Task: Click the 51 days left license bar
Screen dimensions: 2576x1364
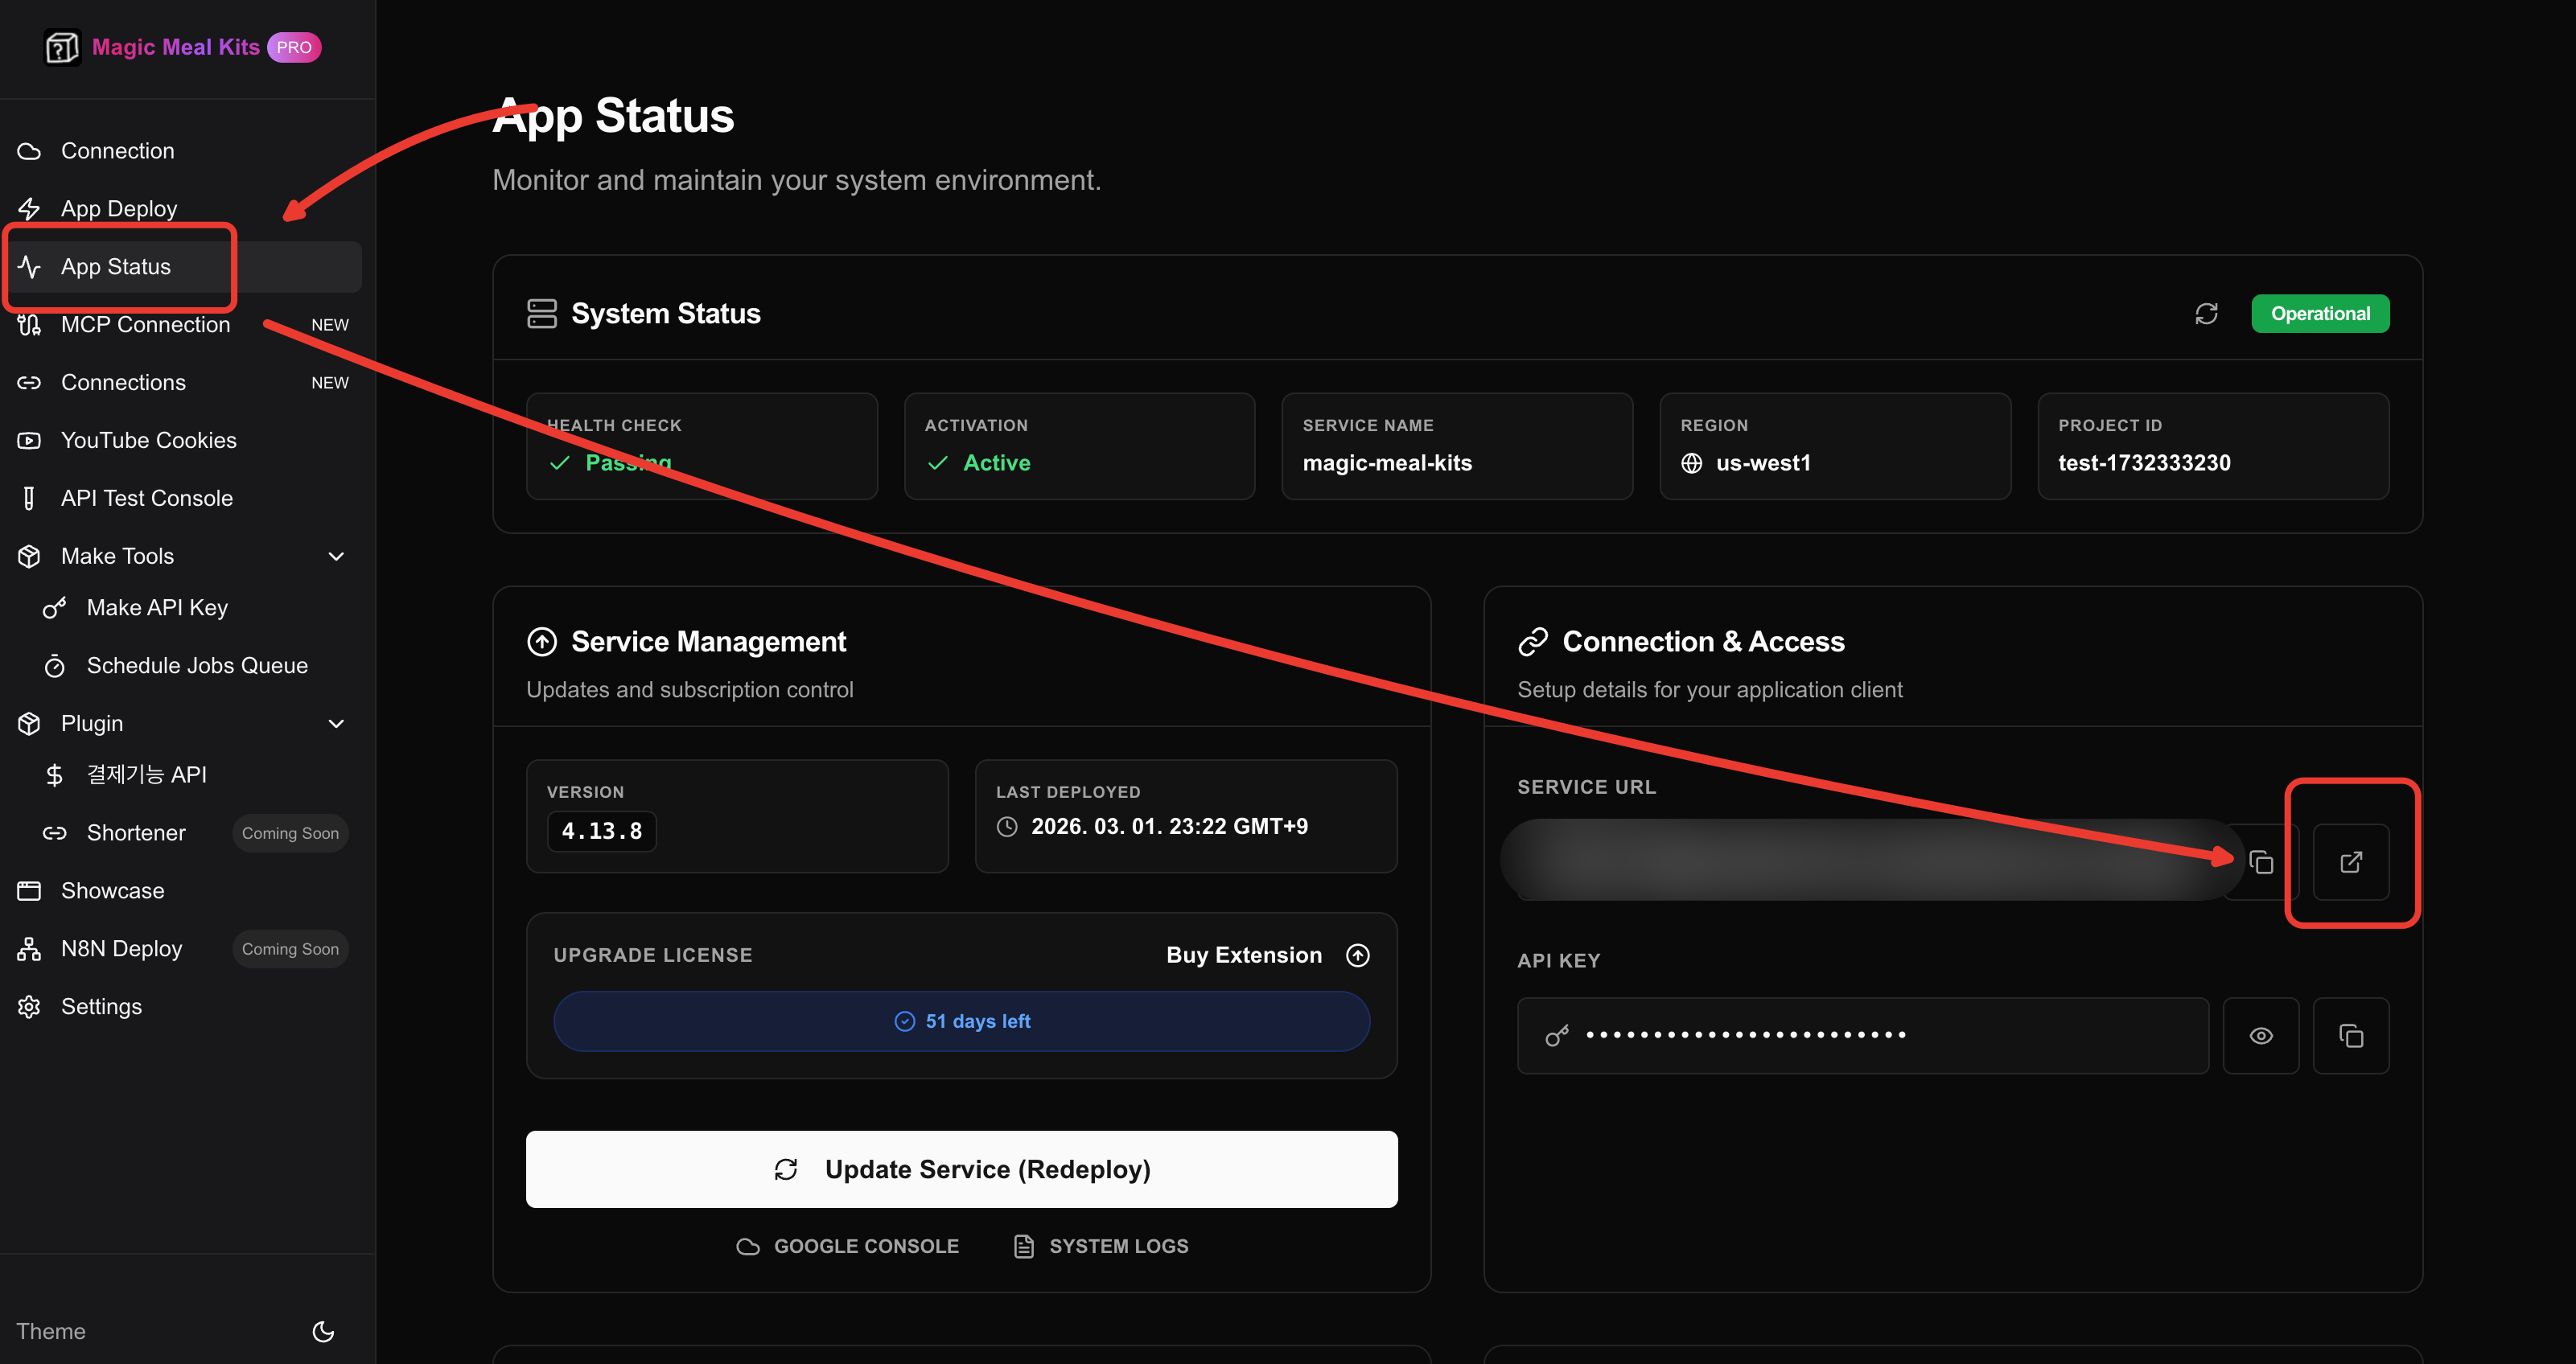Action: pos(962,1021)
